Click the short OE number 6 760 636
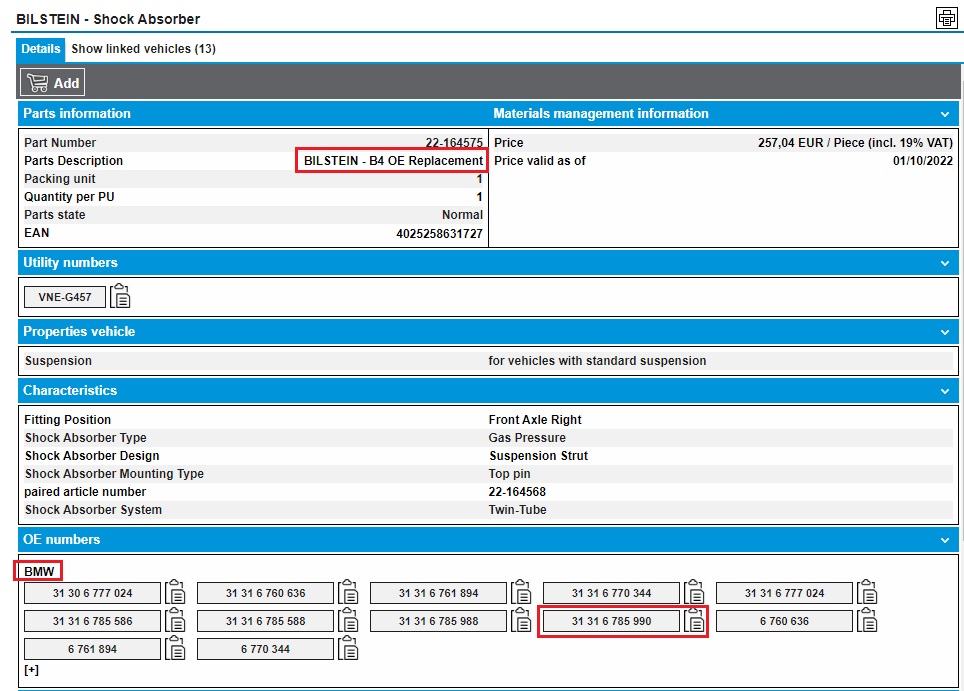Image resolution: width=964 pixels, height=691 pixels. point(784,621)
